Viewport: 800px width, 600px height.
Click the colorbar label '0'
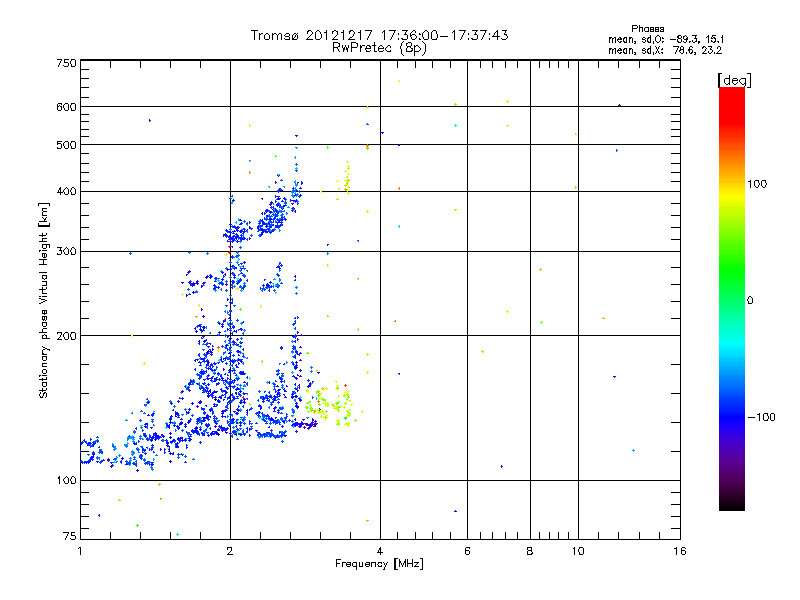pos(750,301)
